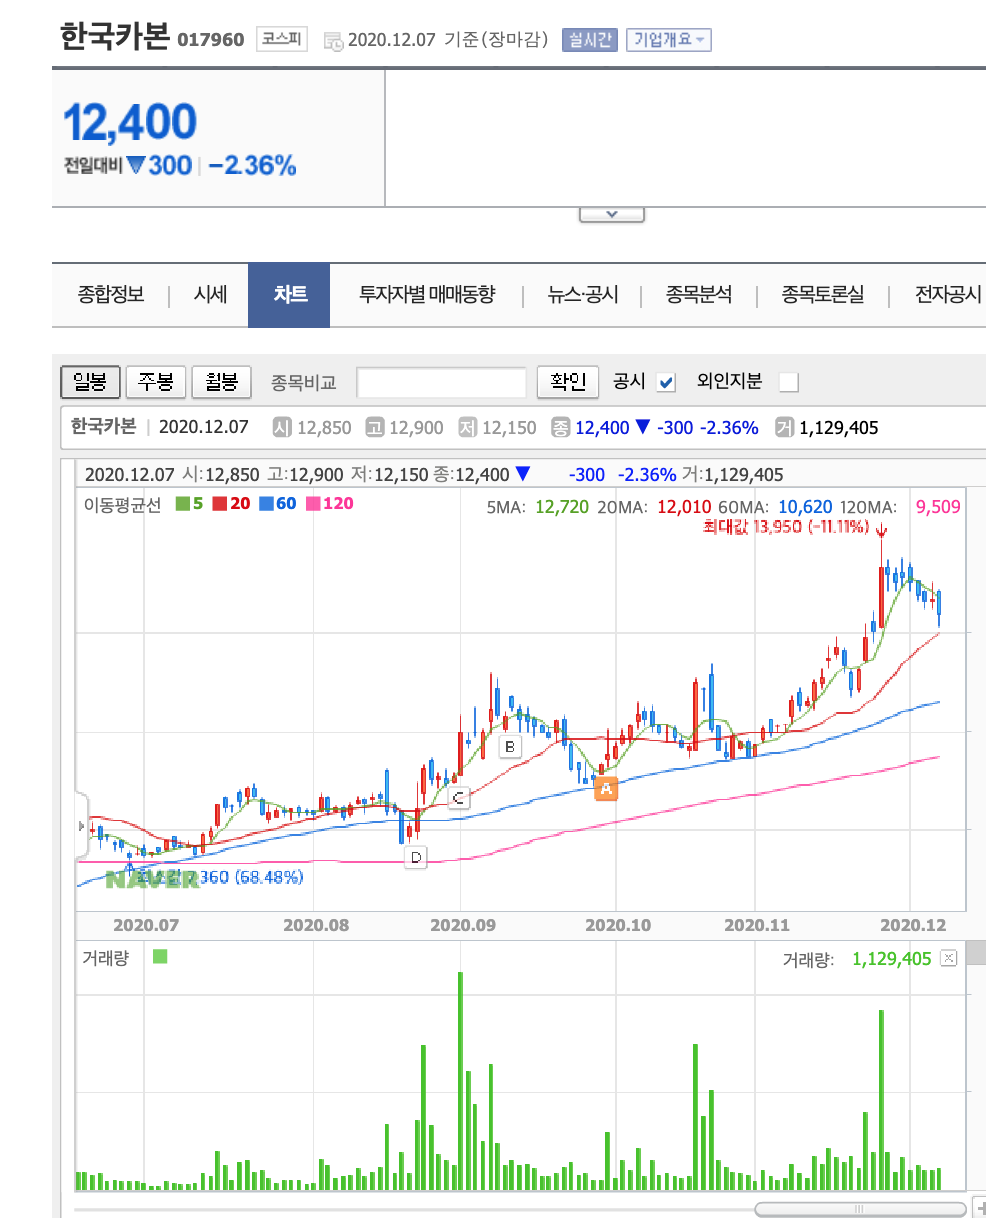This screenshot has height=1218, width=986.
Task: Open 투자자별 매매동향 tab
Action: (x=427, y=295)
